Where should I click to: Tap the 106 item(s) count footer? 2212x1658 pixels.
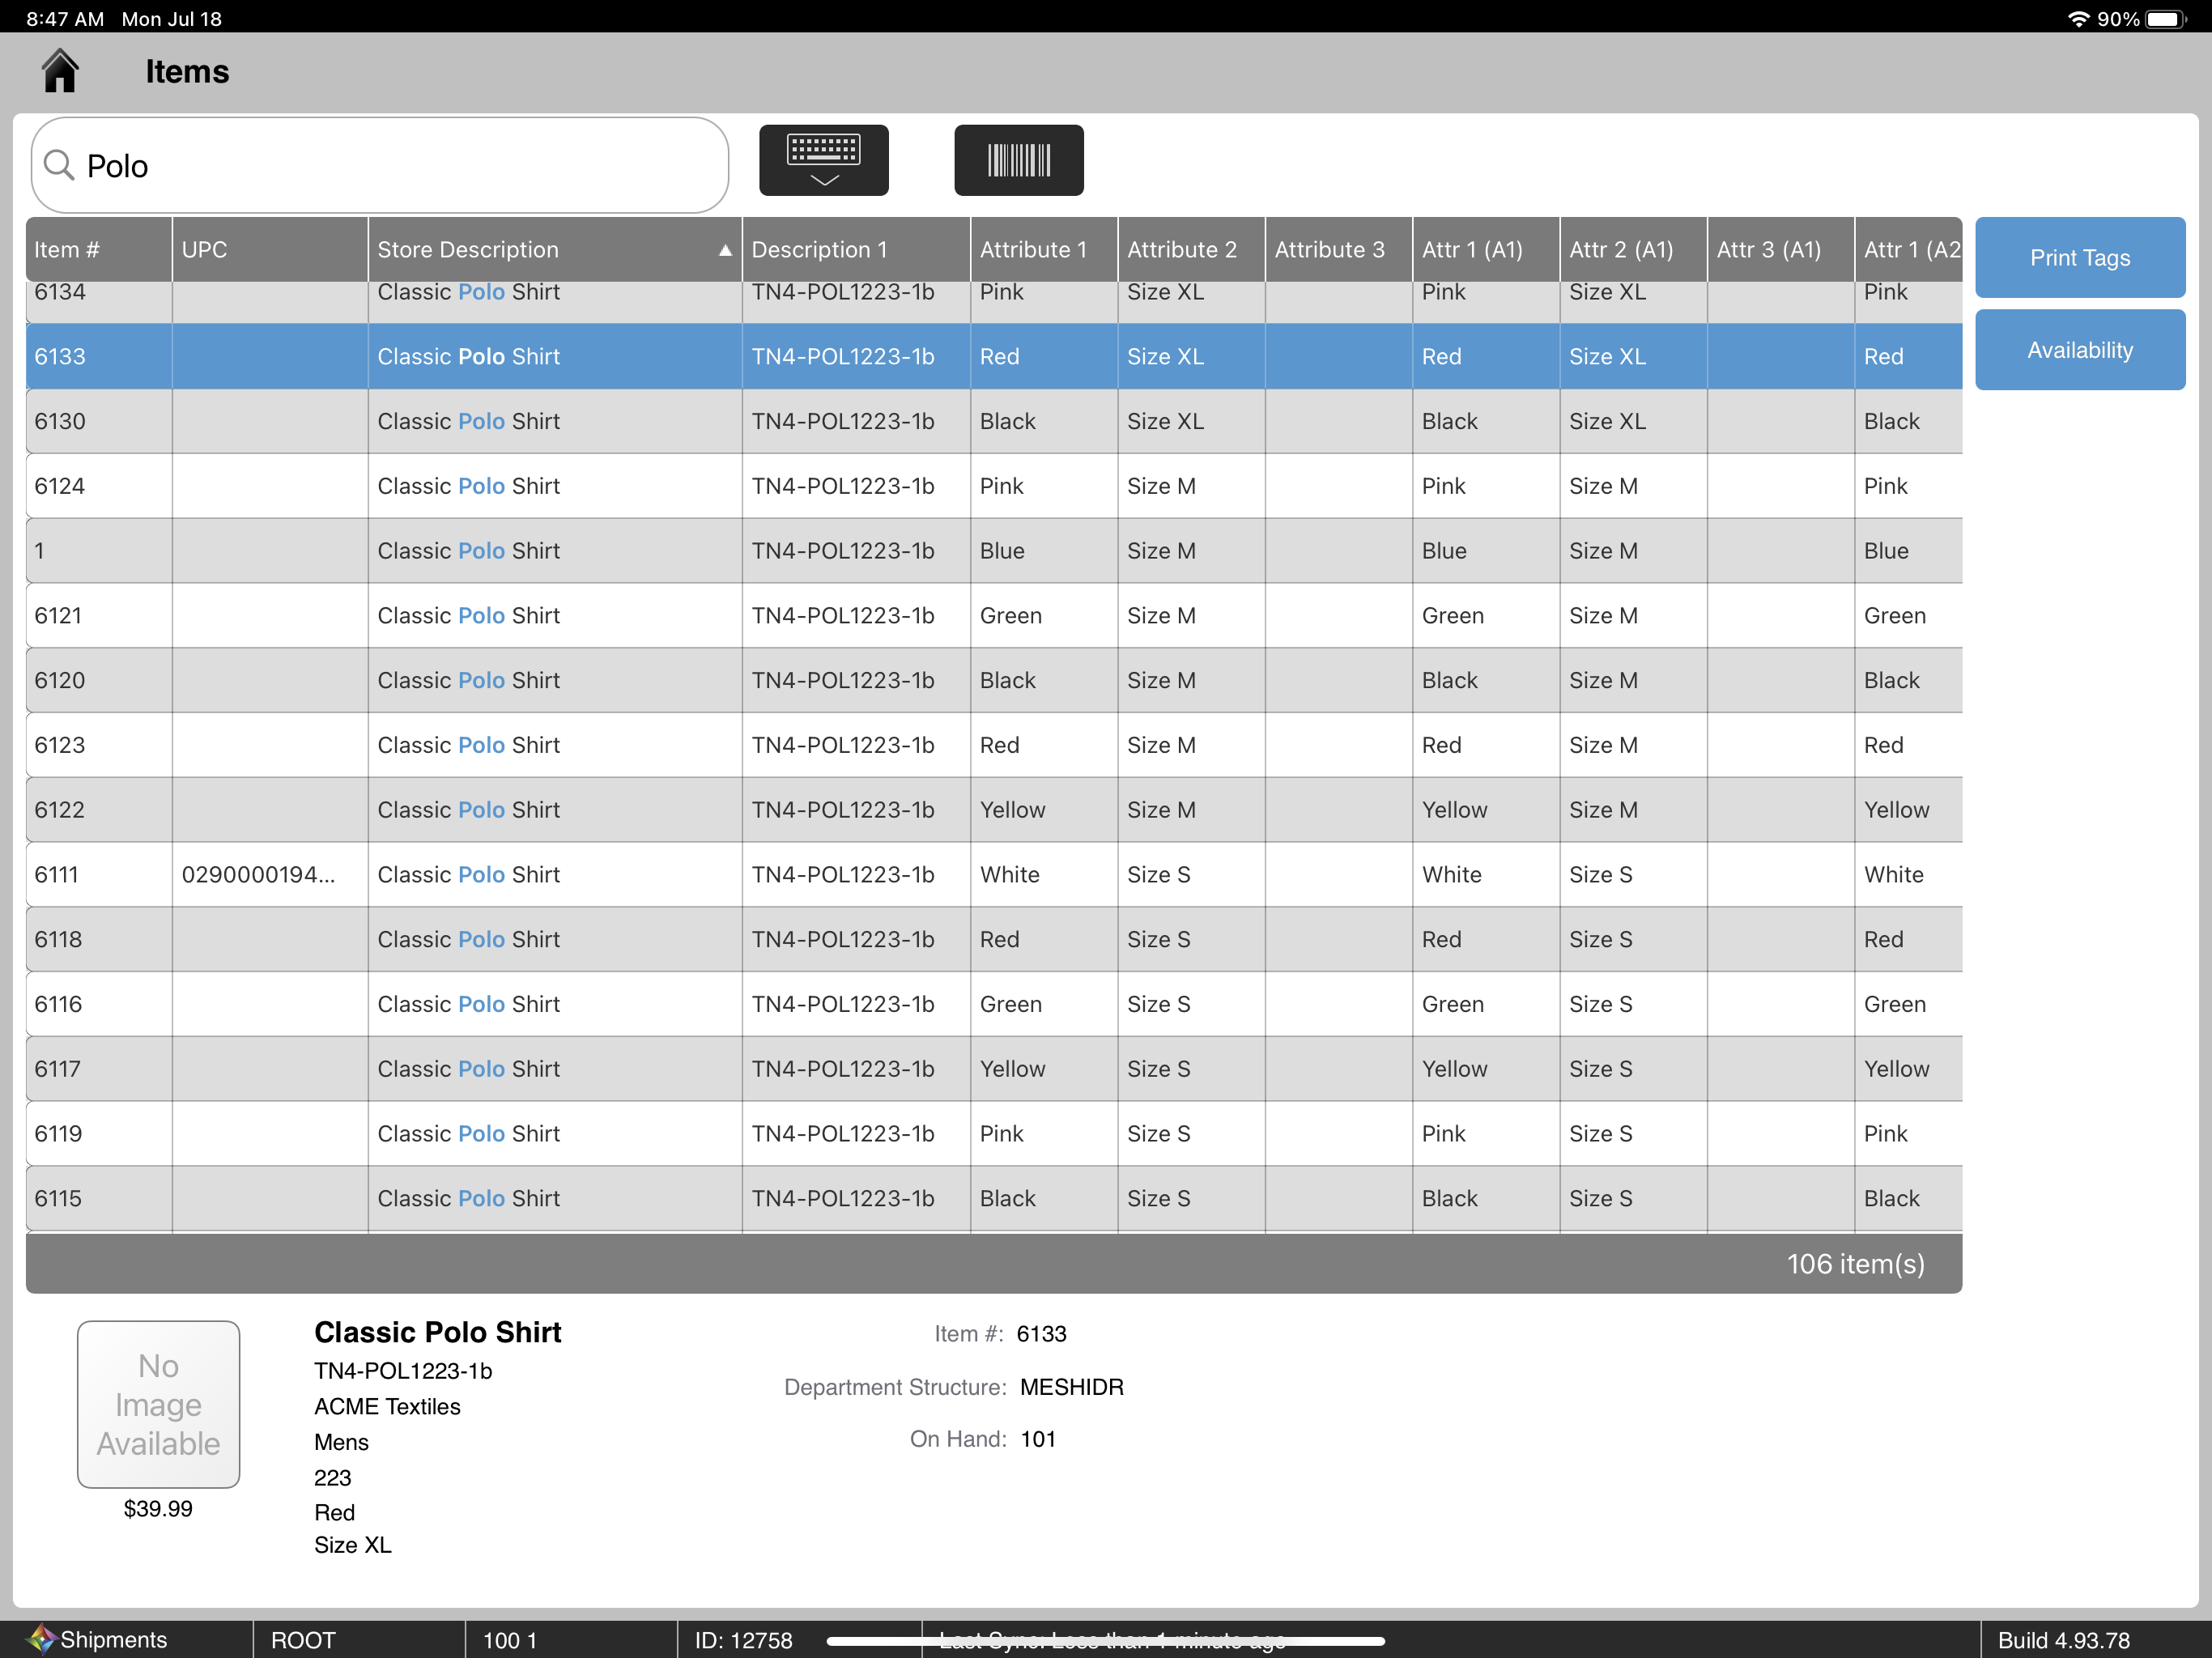[1855, 1264]
